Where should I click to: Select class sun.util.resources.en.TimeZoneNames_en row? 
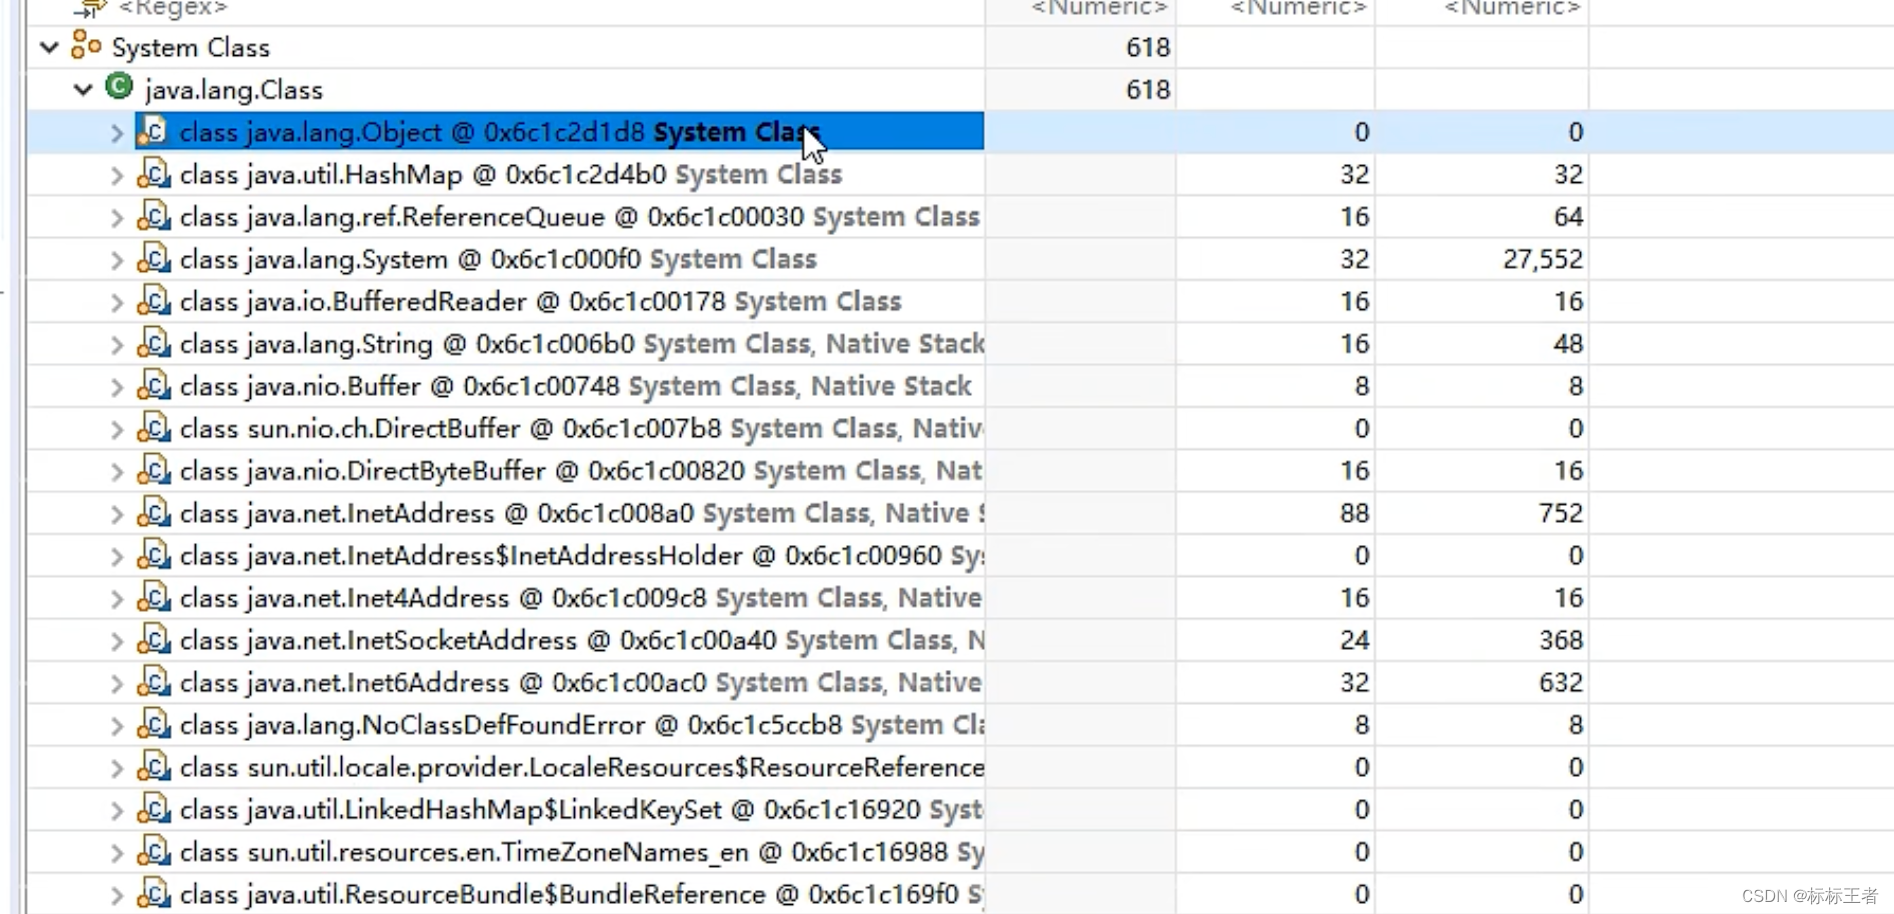pos(582,852)
